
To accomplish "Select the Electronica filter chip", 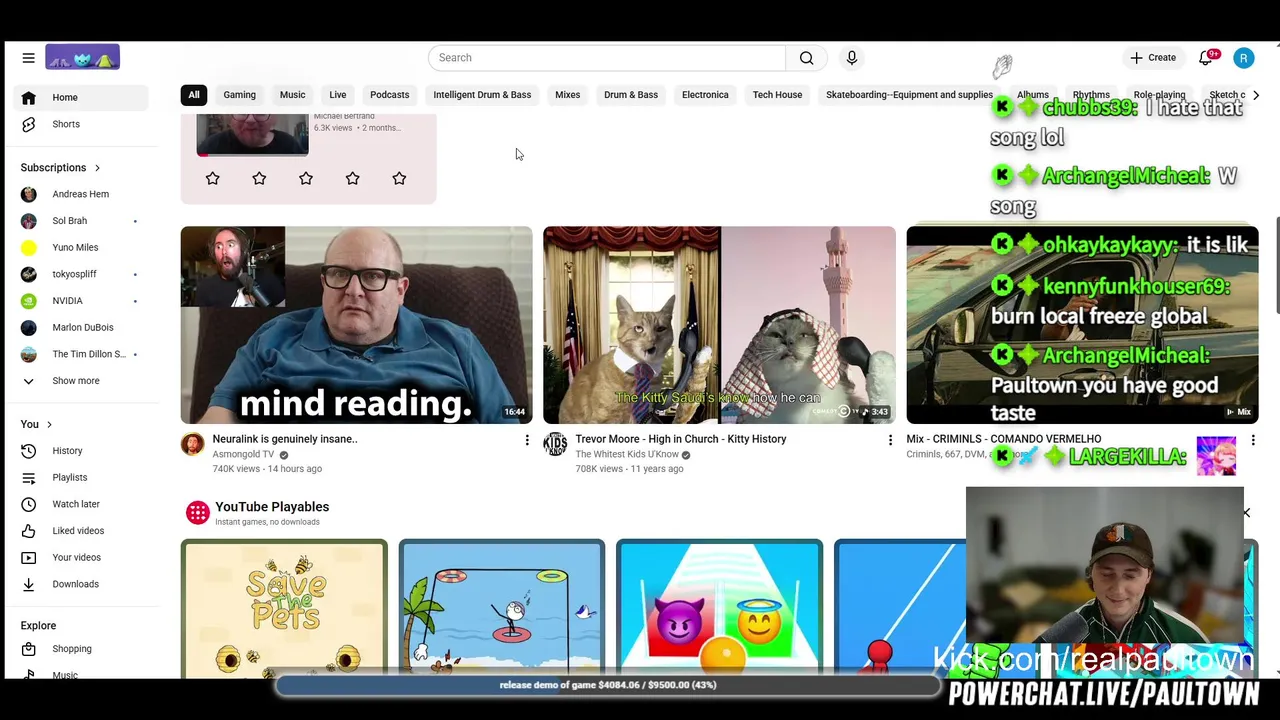I will (x=705, y=95).
